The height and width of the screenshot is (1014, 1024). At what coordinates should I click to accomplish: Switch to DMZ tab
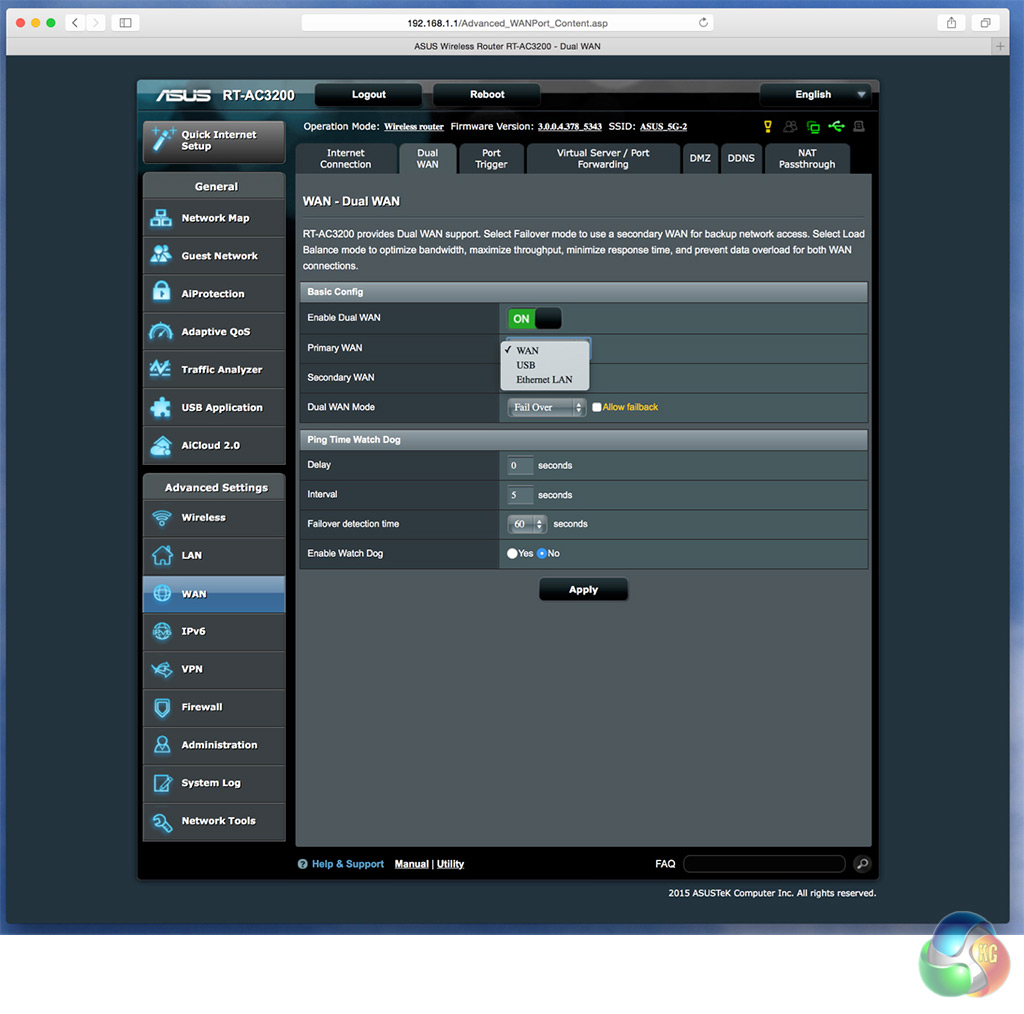[700, 159]
